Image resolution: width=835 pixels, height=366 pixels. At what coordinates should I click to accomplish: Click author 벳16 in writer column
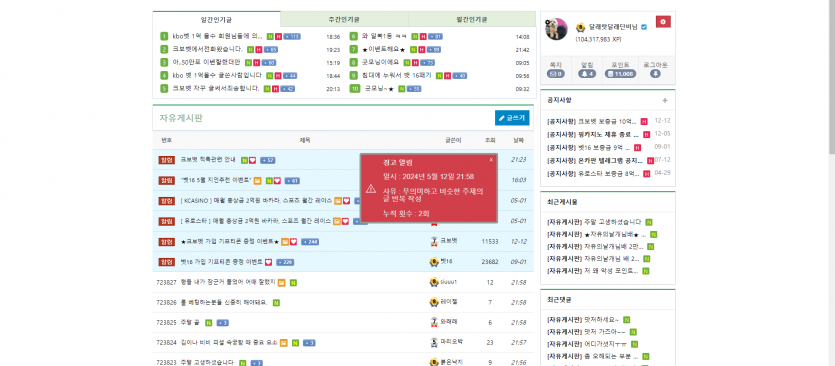(x=446, y=262)
